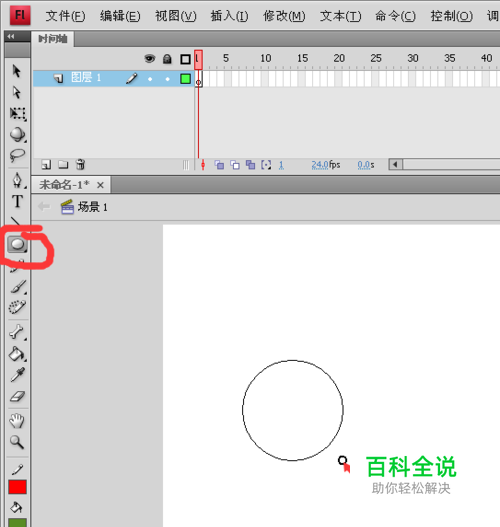This screenshot has width=500, height=527.
Task: Select the Oval shape tool
Action: pos(17,244)
